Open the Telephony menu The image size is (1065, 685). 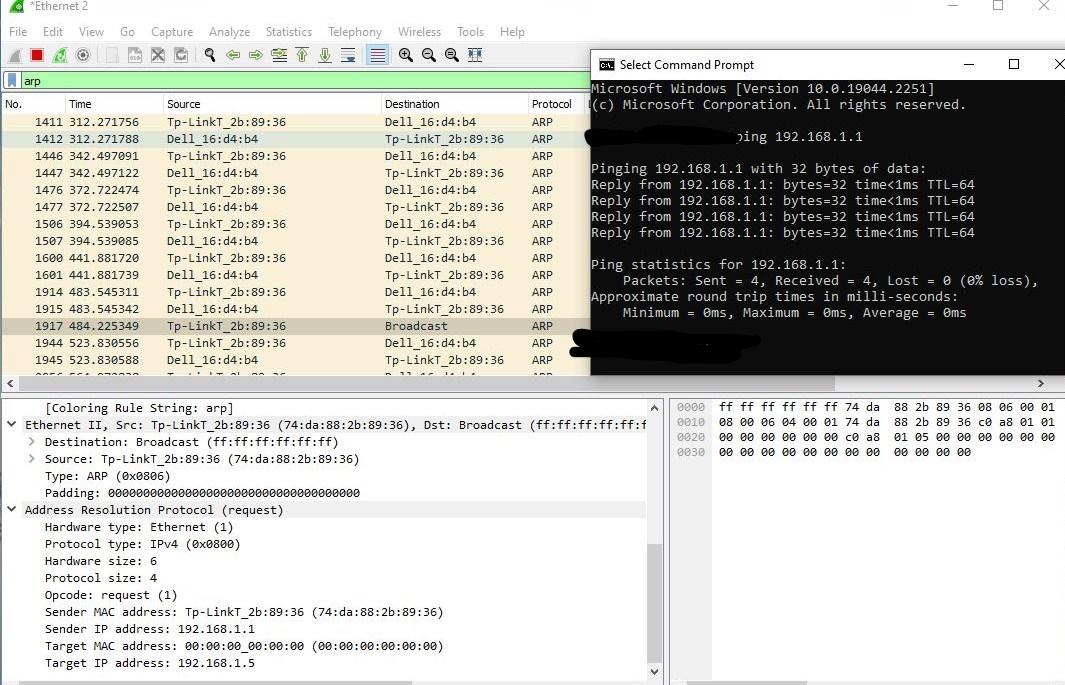tap(355, 32)
